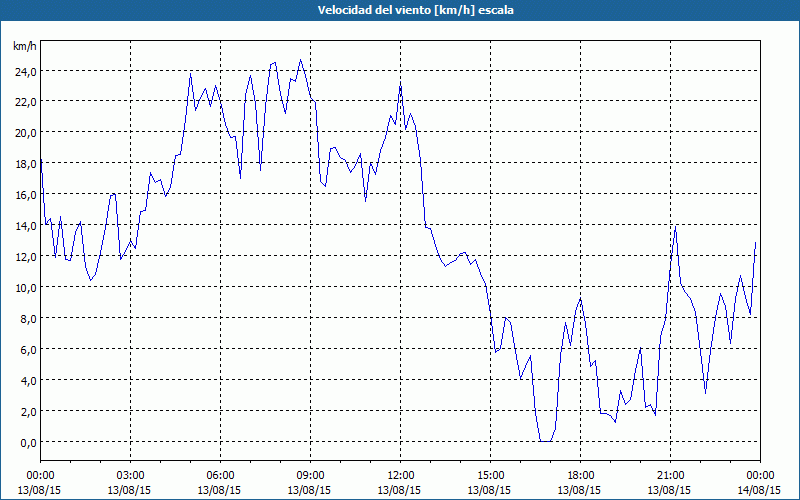Click the 13/08/15 date under 12:00

point(399,490)
